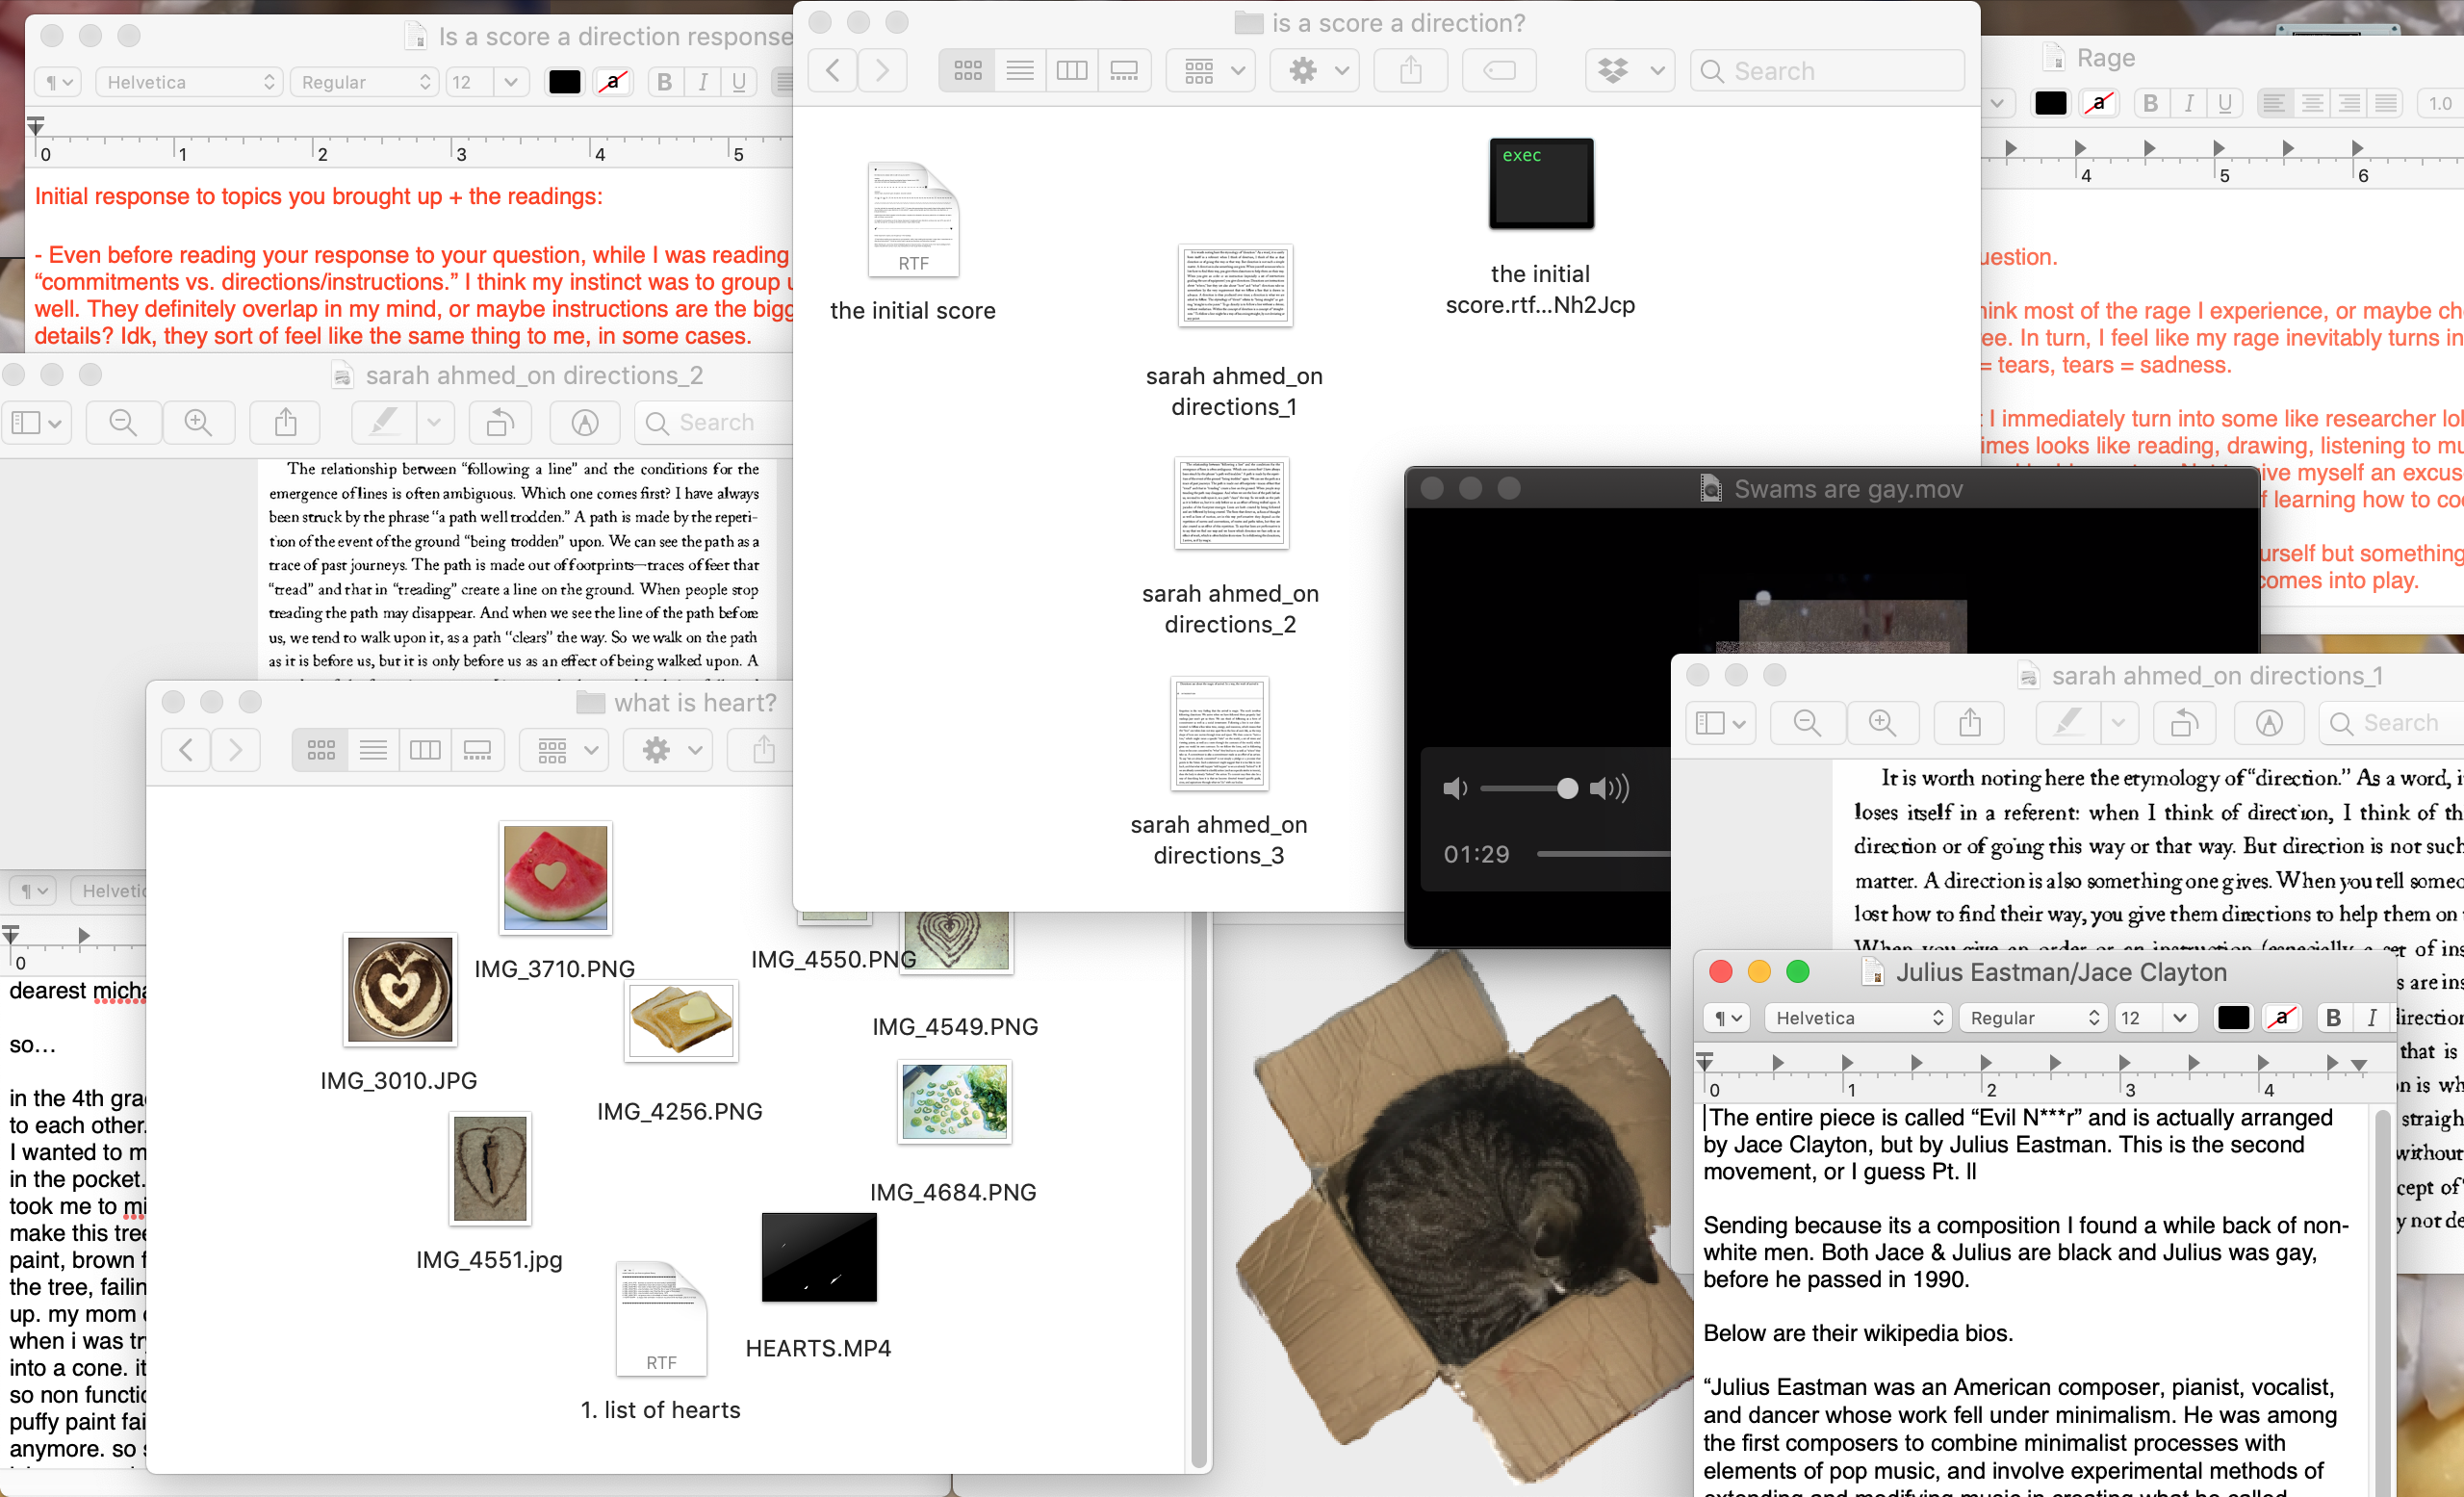The image size is (2464, 1497).
Task: Click Rotate in 'sarah ahmed_on directions_2' window
Action: 500,422
